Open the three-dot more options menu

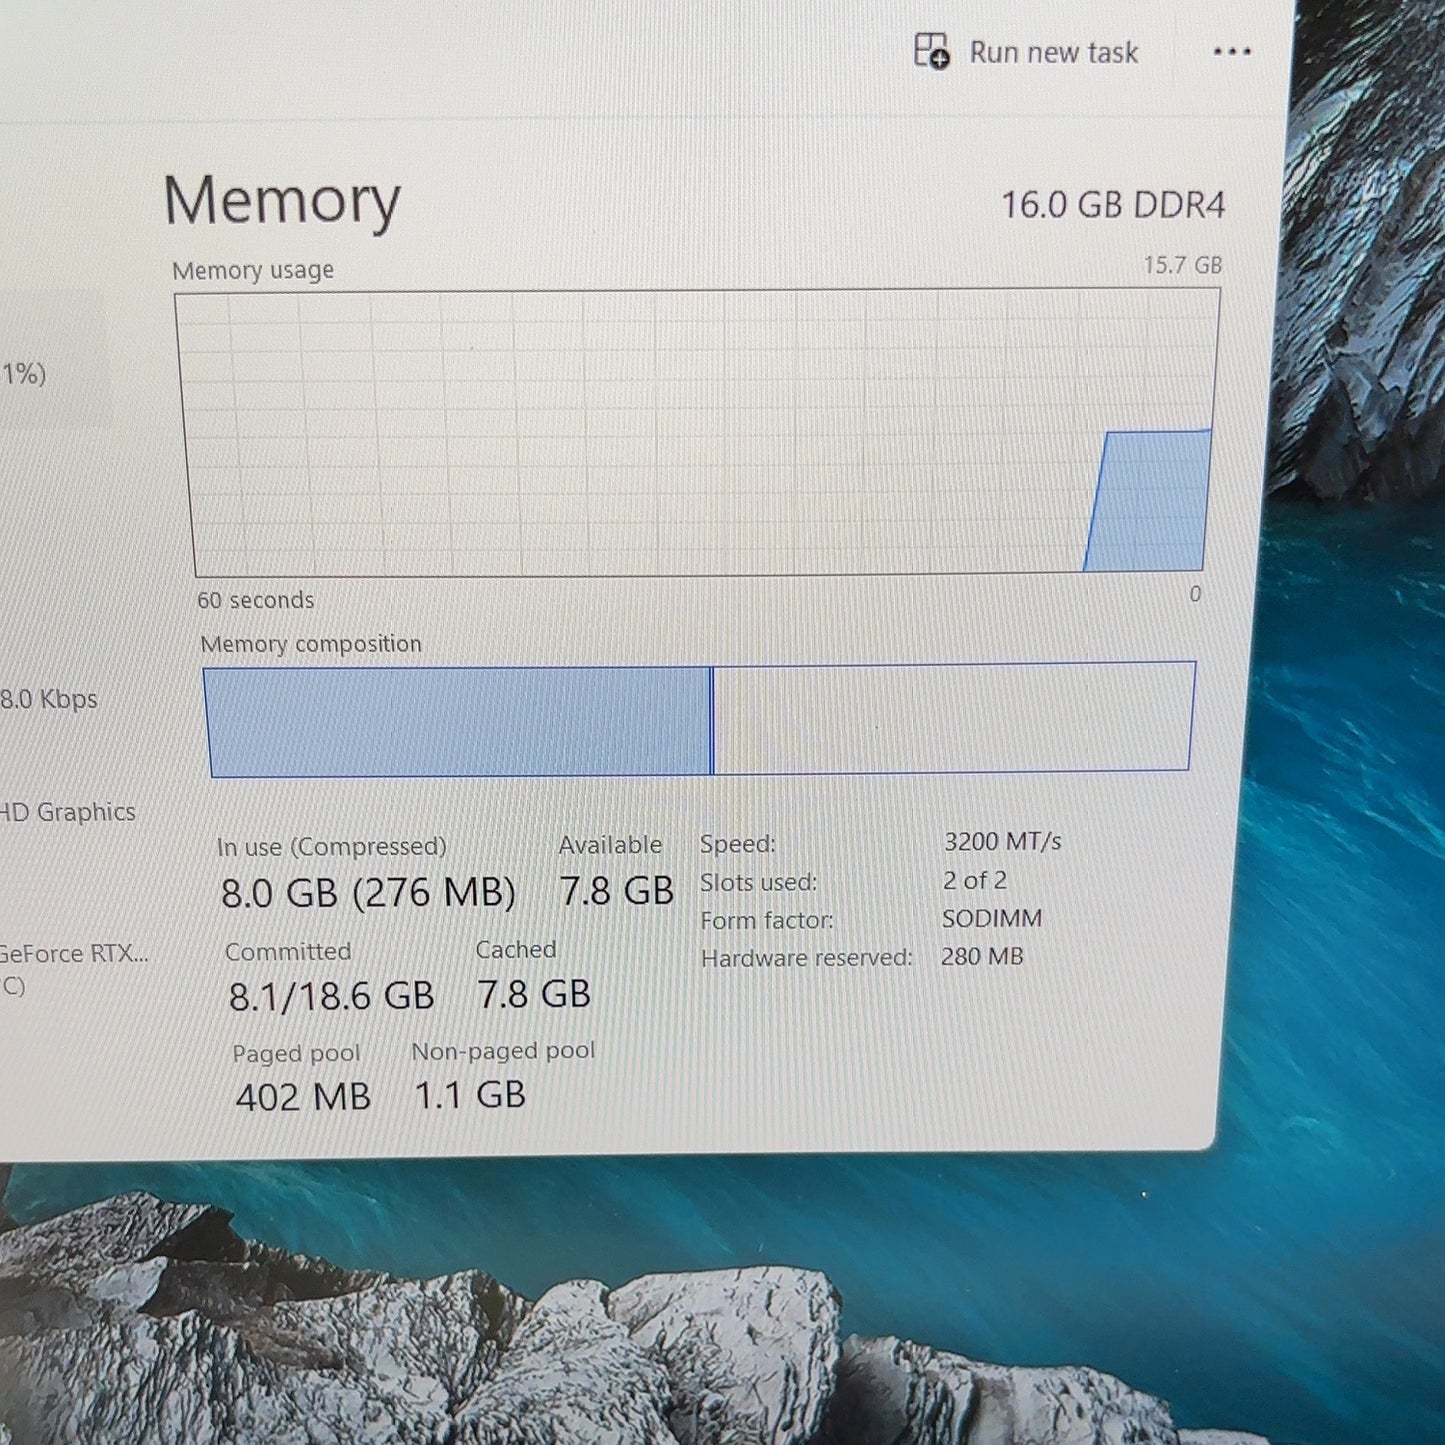[x=1232, y=52]
